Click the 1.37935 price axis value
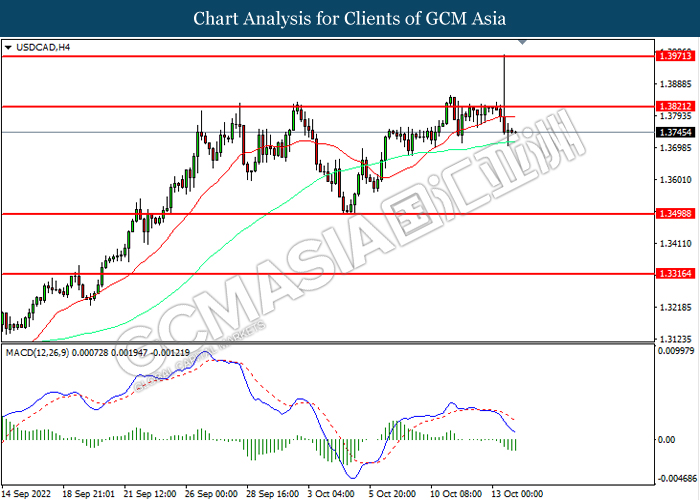 click(676, 116)
